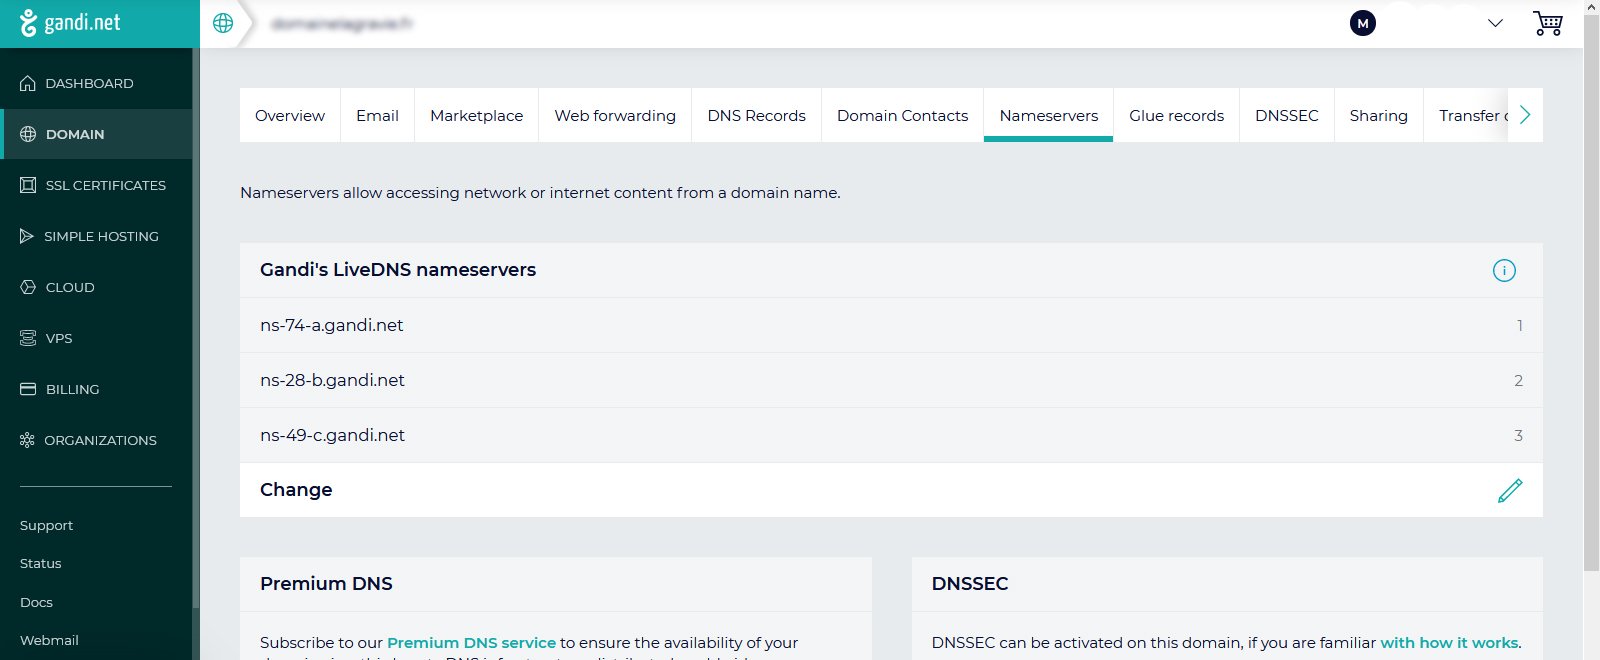Expand the account dropdown chevron
This screenshot has width=1600, height=660.
coord(1495,23)
